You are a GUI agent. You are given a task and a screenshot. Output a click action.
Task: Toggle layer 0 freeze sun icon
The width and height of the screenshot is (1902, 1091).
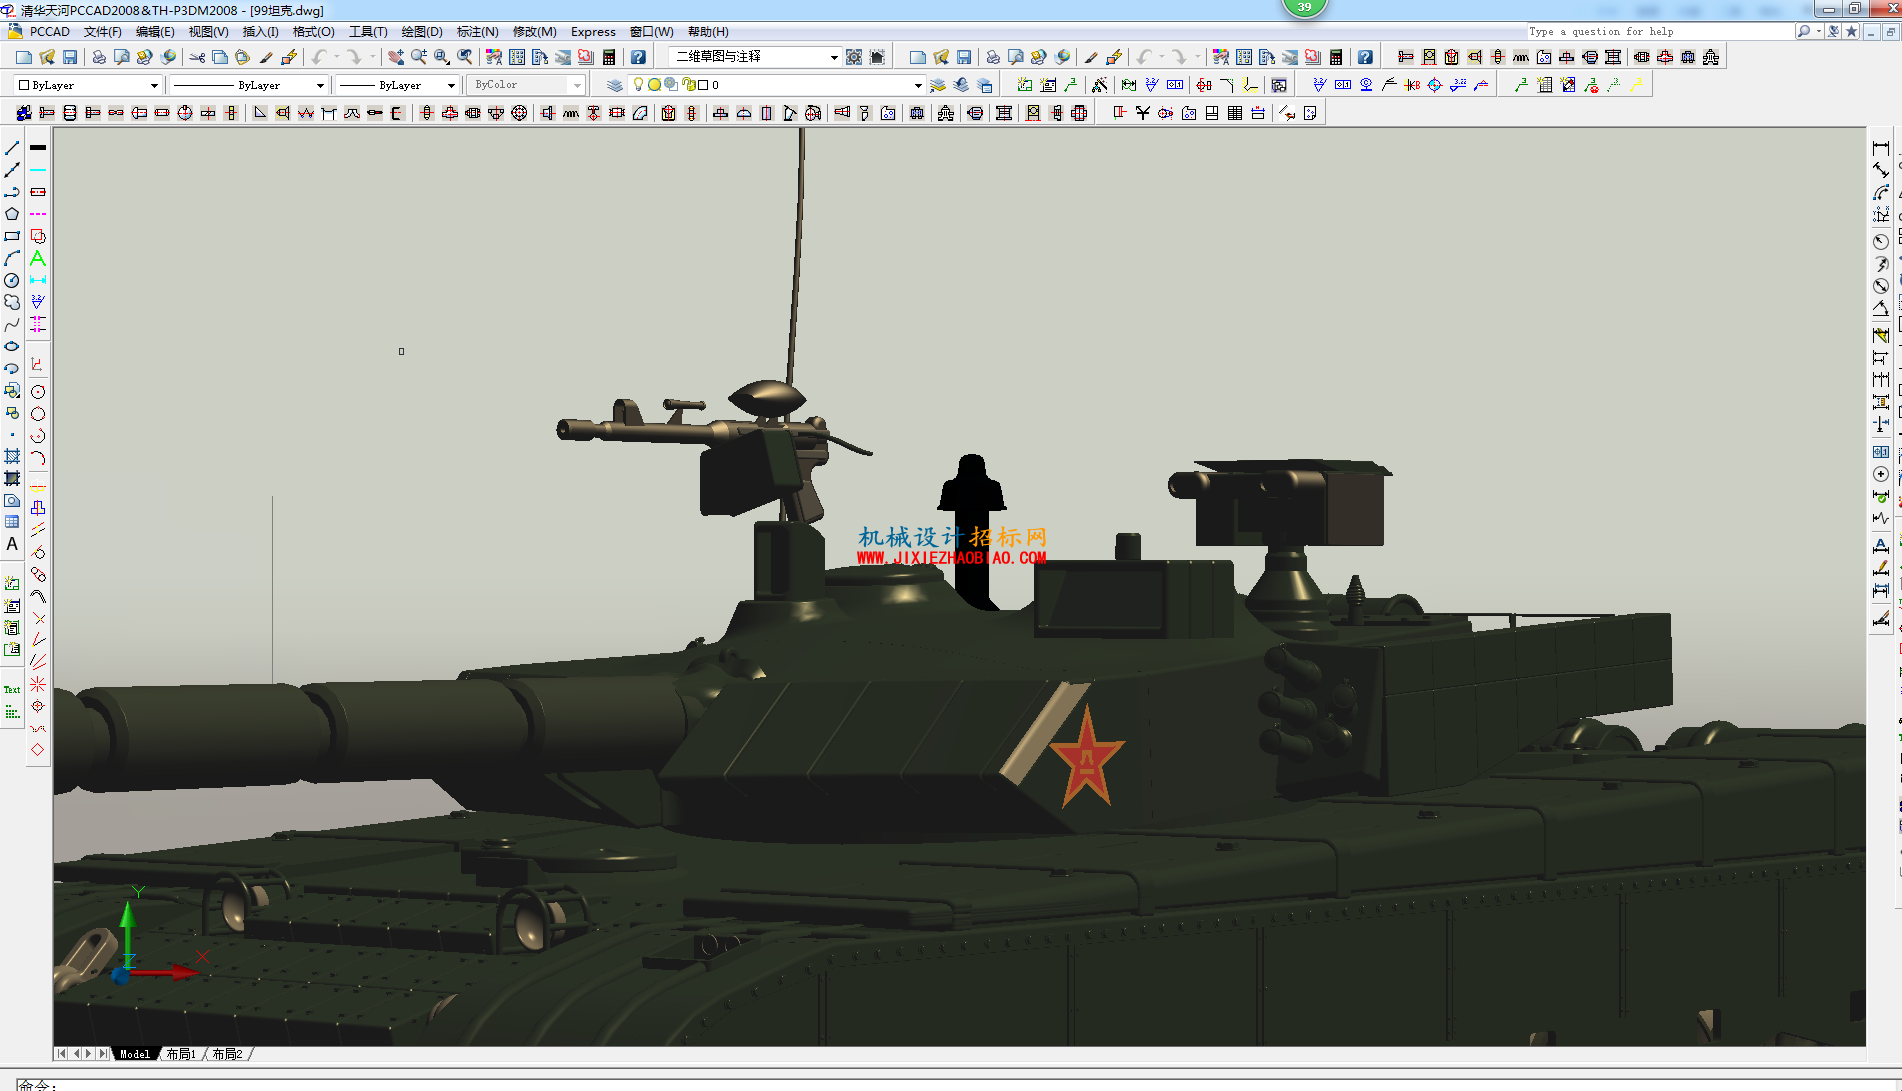pos(655,85)
